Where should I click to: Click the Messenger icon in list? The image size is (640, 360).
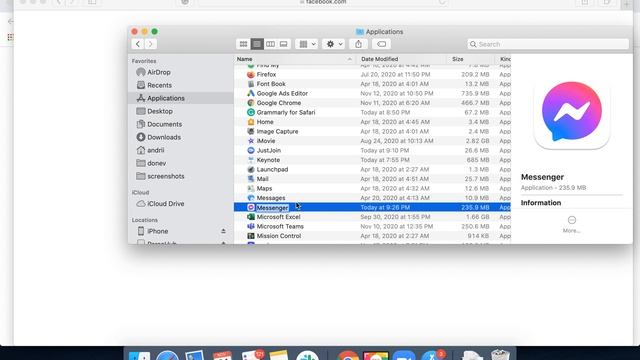251,207
